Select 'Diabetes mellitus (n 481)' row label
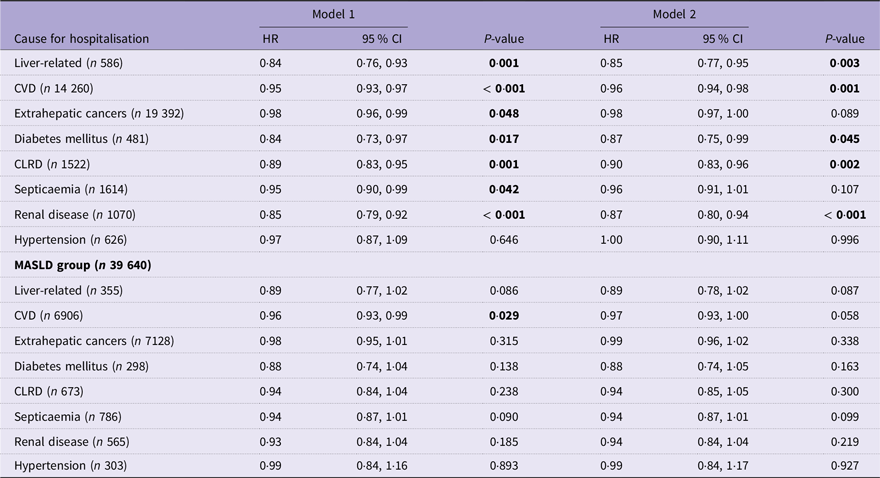This screenshot has height=478, width=880. click(81, 139)
